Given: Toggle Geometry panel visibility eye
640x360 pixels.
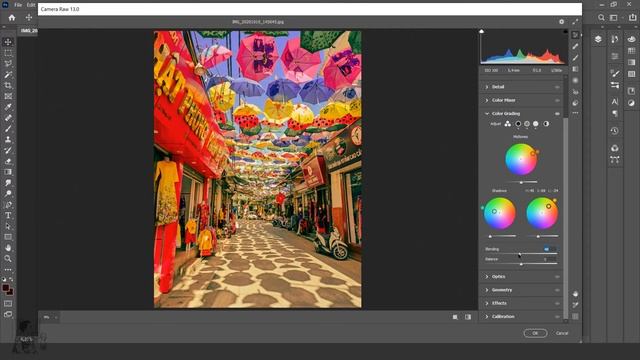Looking at the screenshot, I should coord(557,290).
